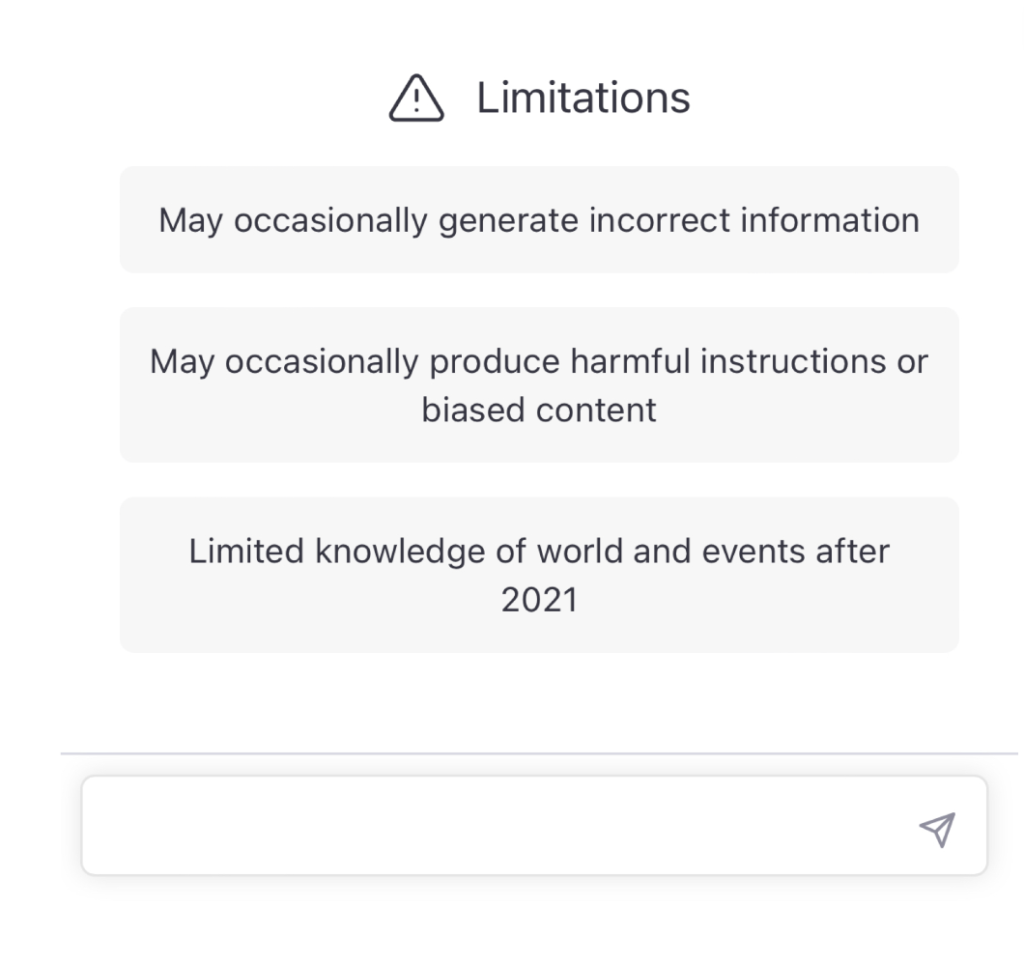This screenshot has width=1024, height=963.
Task: Click the "2021" text in last card
Action: click(539, 600)
